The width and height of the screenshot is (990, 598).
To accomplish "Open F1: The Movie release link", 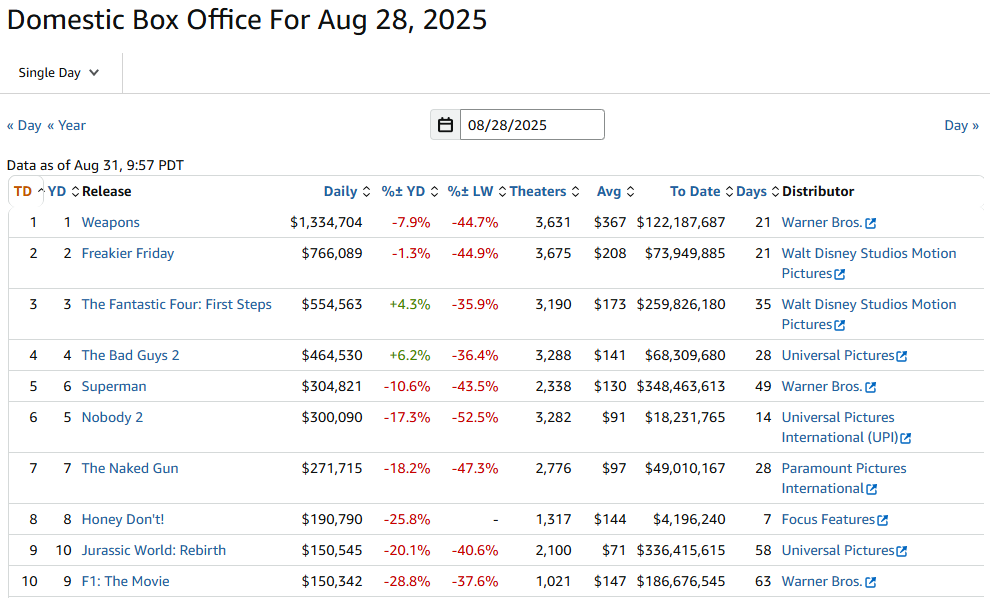I will [x=126, y=582].
